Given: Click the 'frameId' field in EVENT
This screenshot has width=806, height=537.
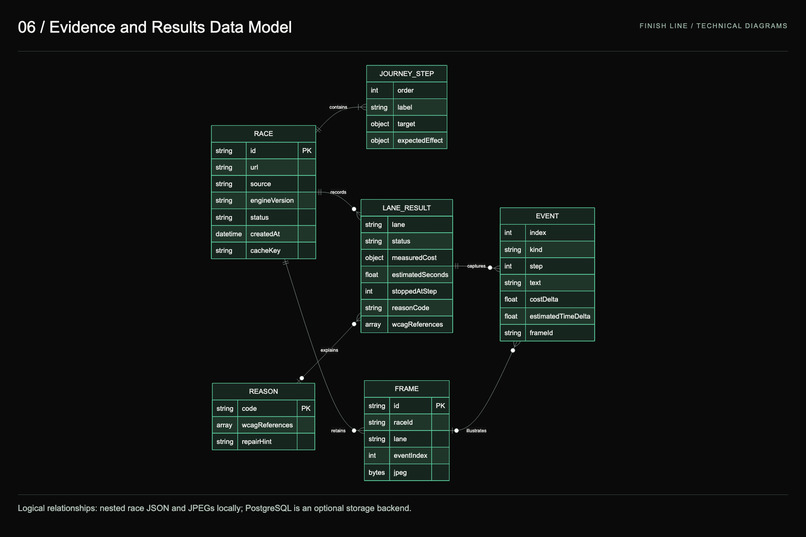Looking at the screenshot, I should tap(560, 332).
